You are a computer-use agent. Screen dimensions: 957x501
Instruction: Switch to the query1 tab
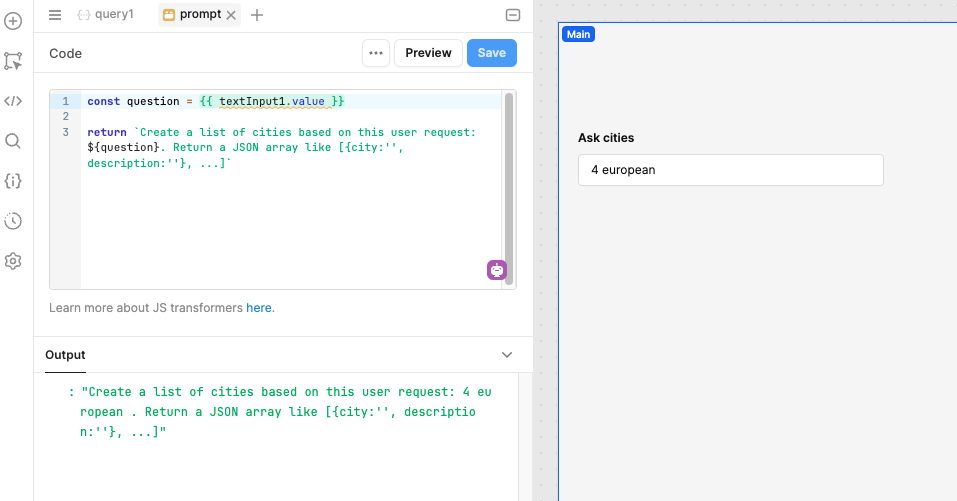[106, 15]
